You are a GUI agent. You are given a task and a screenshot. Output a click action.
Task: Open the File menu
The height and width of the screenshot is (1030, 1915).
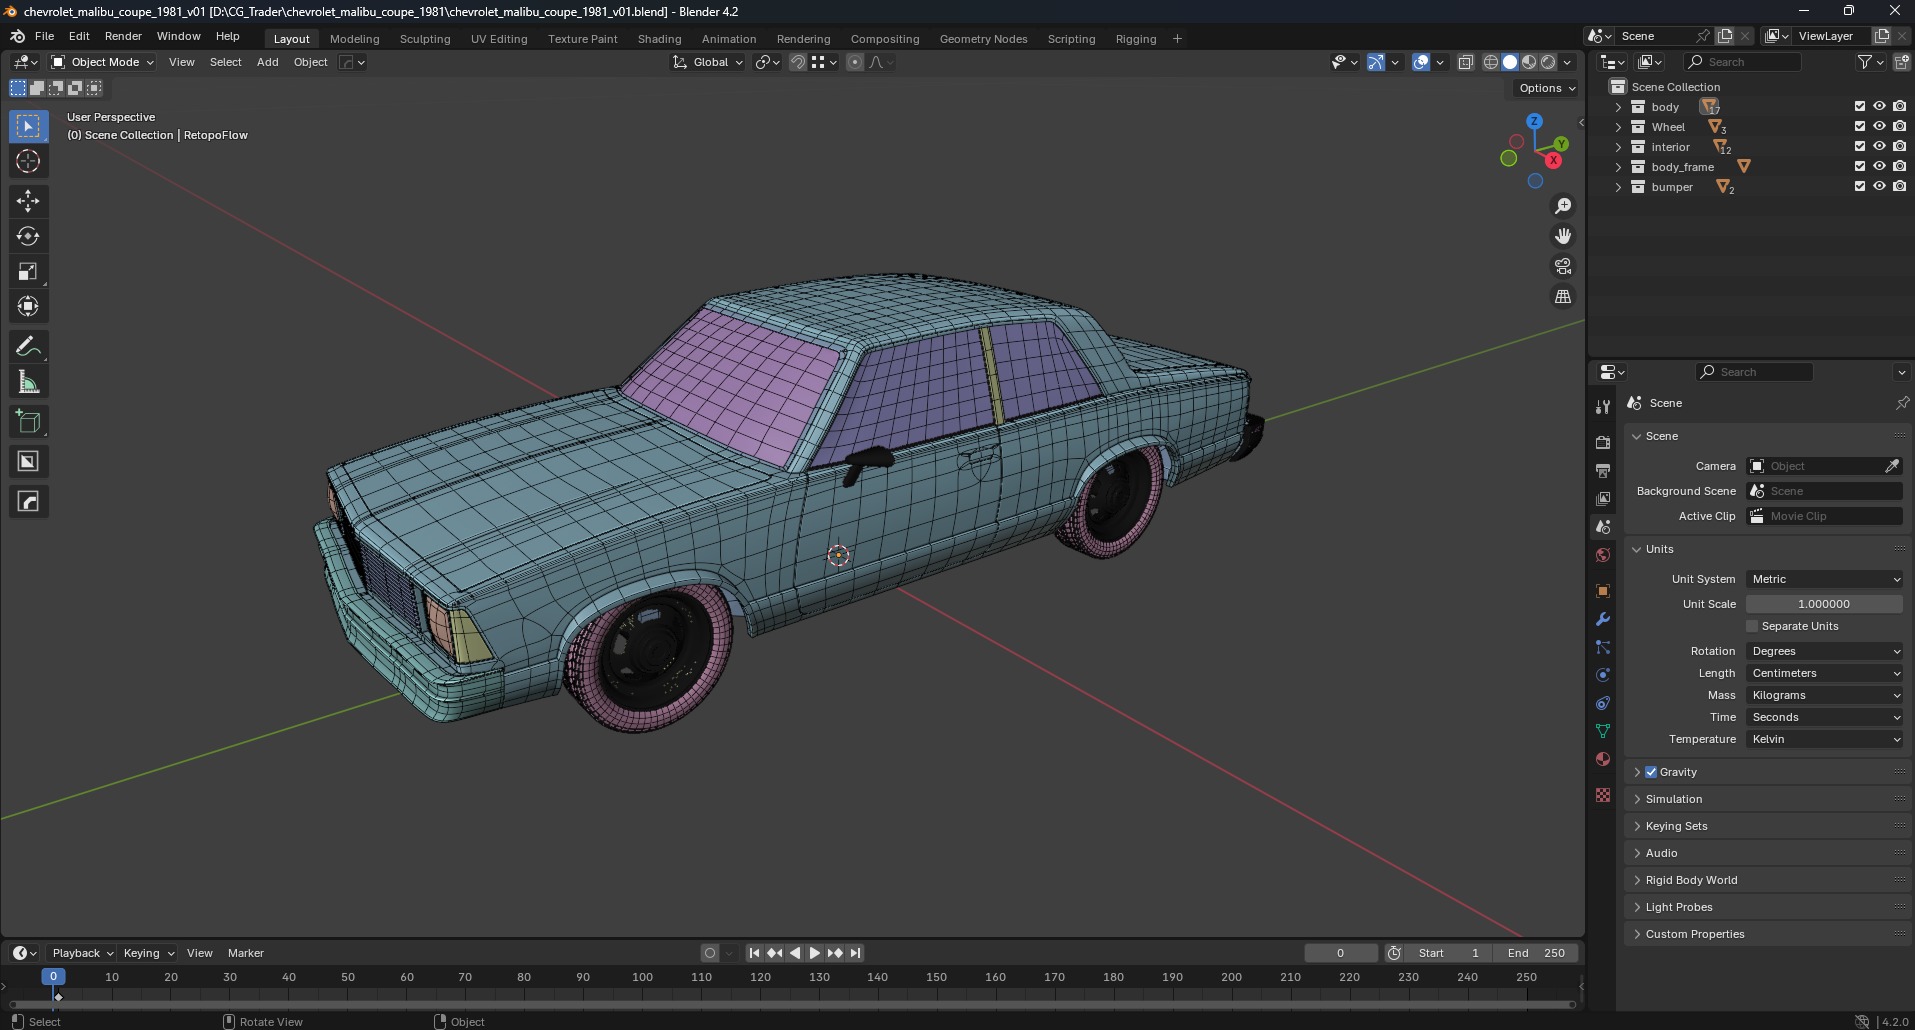click(x=44, y=36)
